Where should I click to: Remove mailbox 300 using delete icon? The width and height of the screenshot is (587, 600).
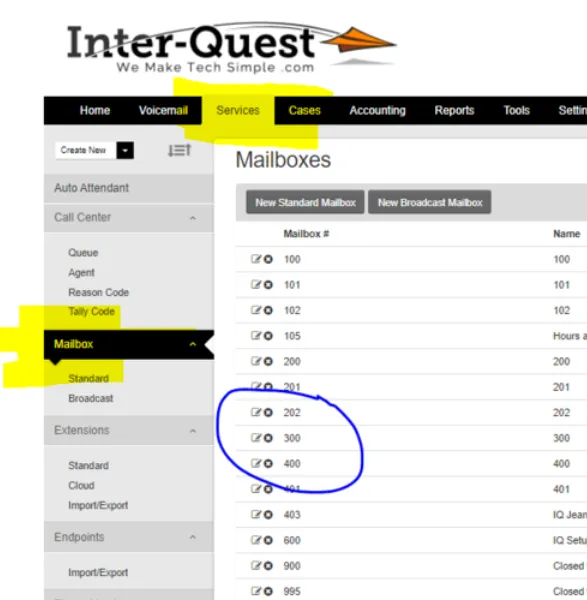click(x=269, y=438)
